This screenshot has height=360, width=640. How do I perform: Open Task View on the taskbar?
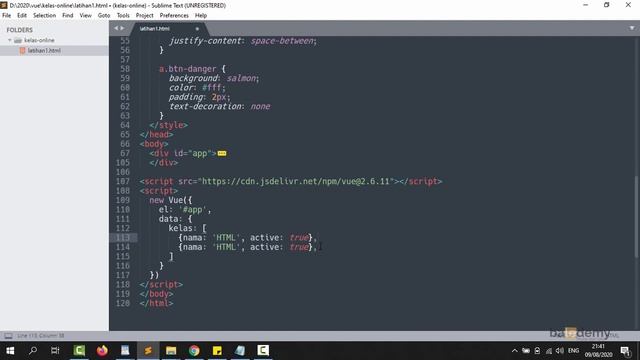[x=55, y=351]
